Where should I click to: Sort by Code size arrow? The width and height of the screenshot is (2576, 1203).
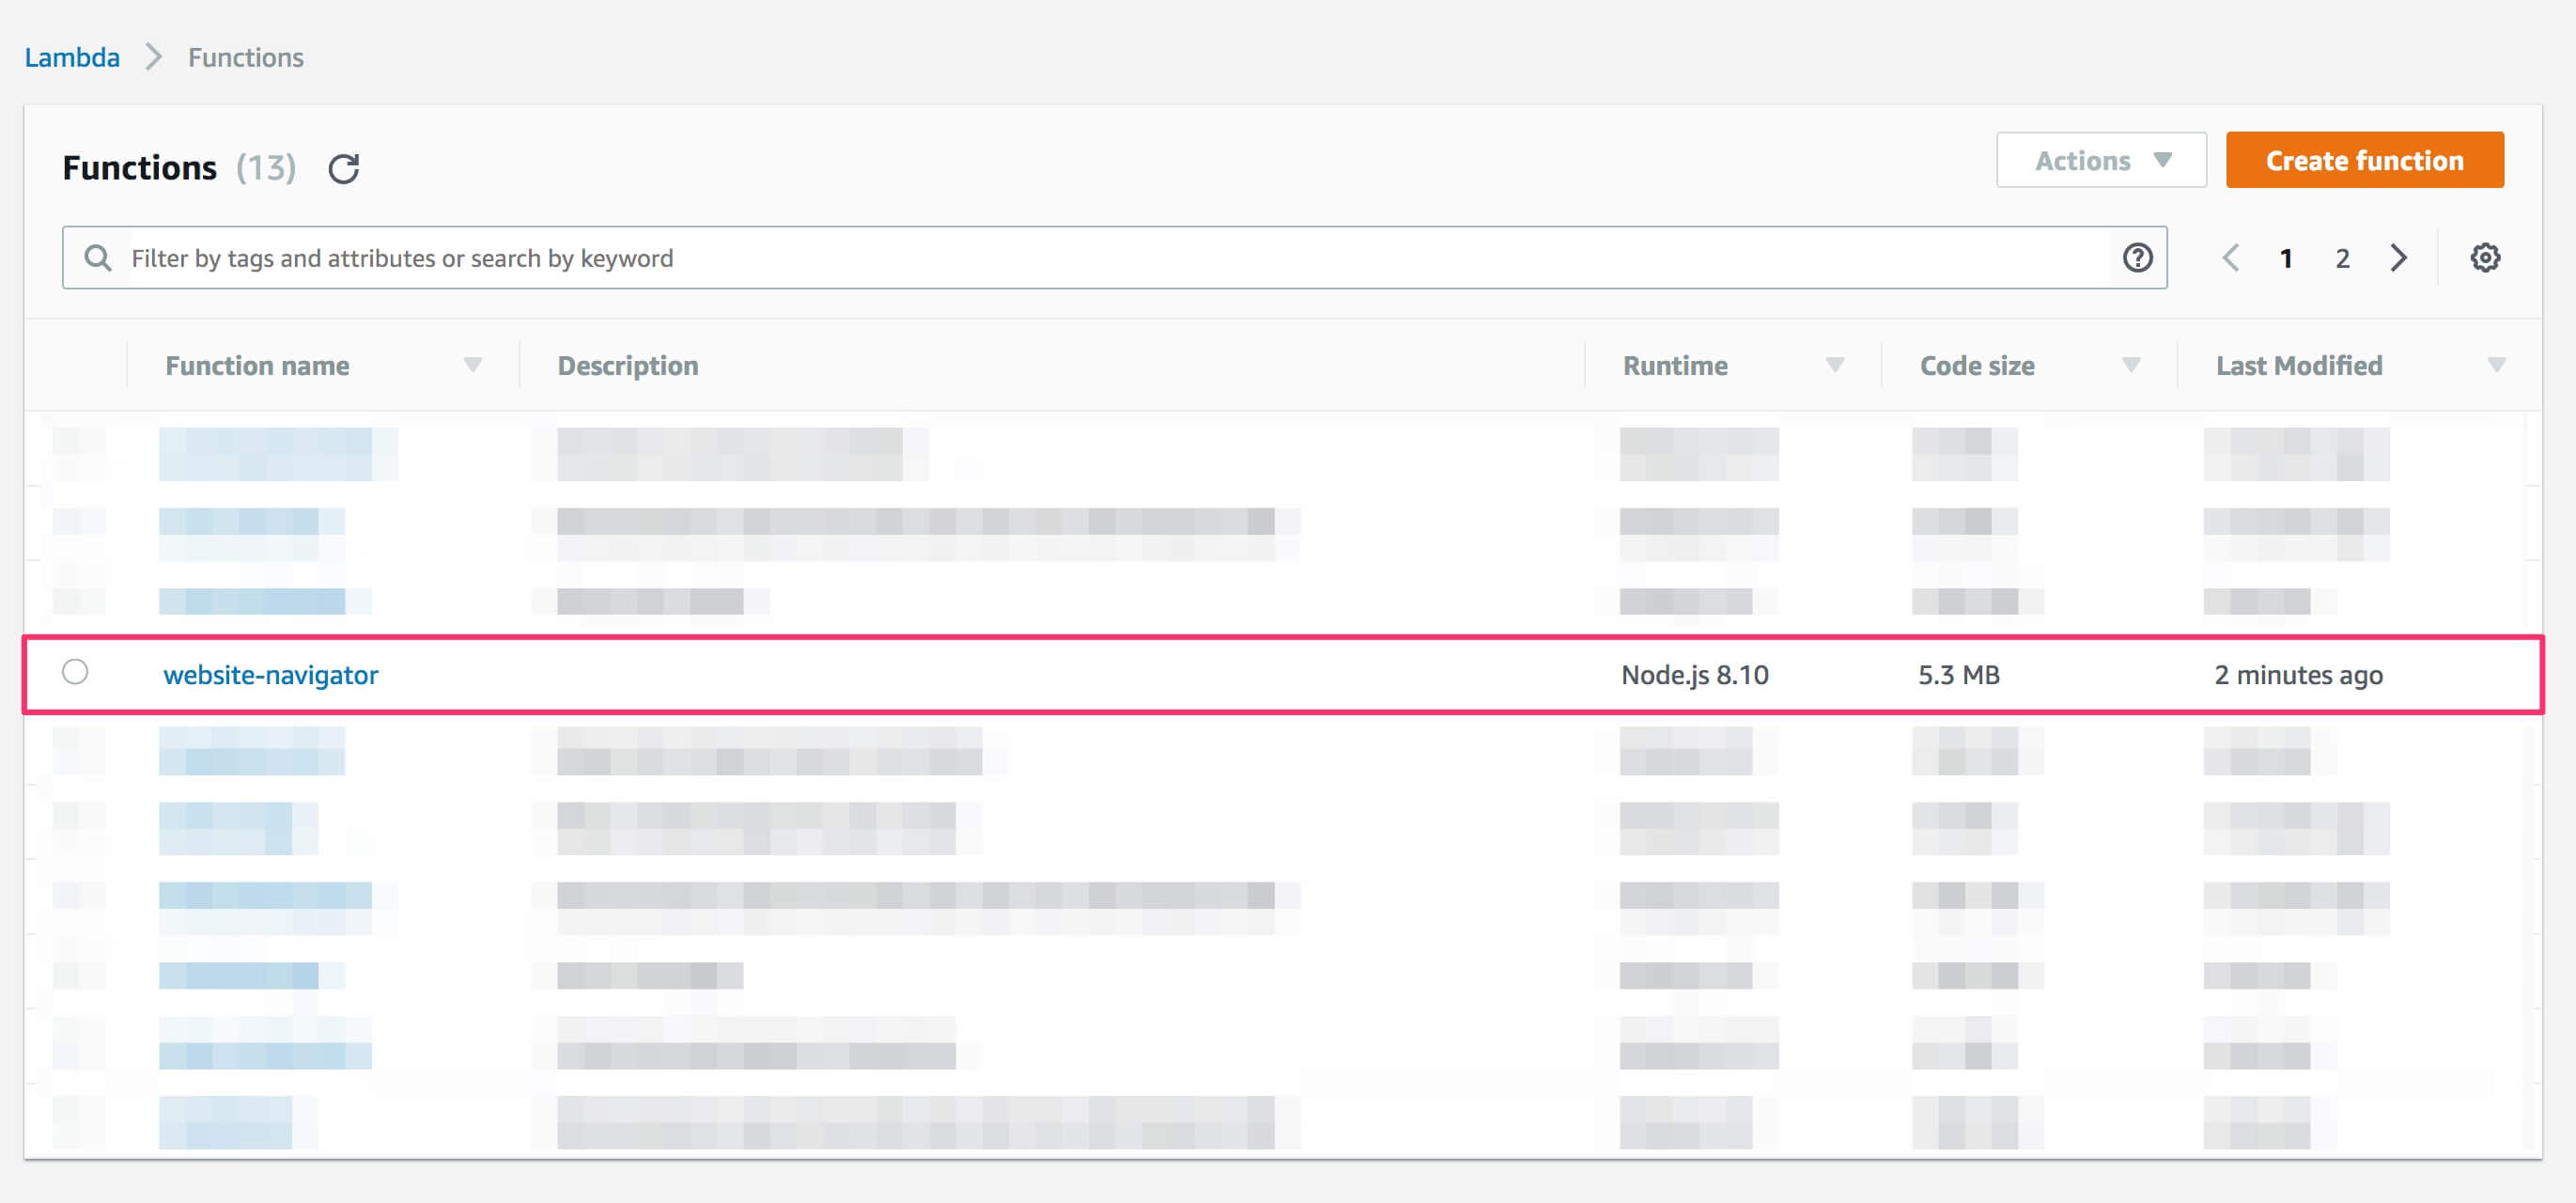(x=2130, y=365)
